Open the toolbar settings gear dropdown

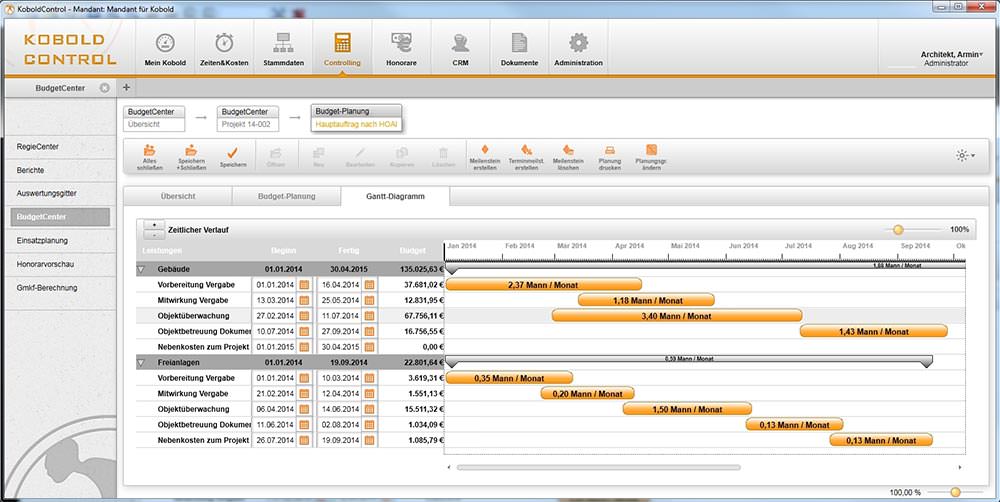coord(965,155)
